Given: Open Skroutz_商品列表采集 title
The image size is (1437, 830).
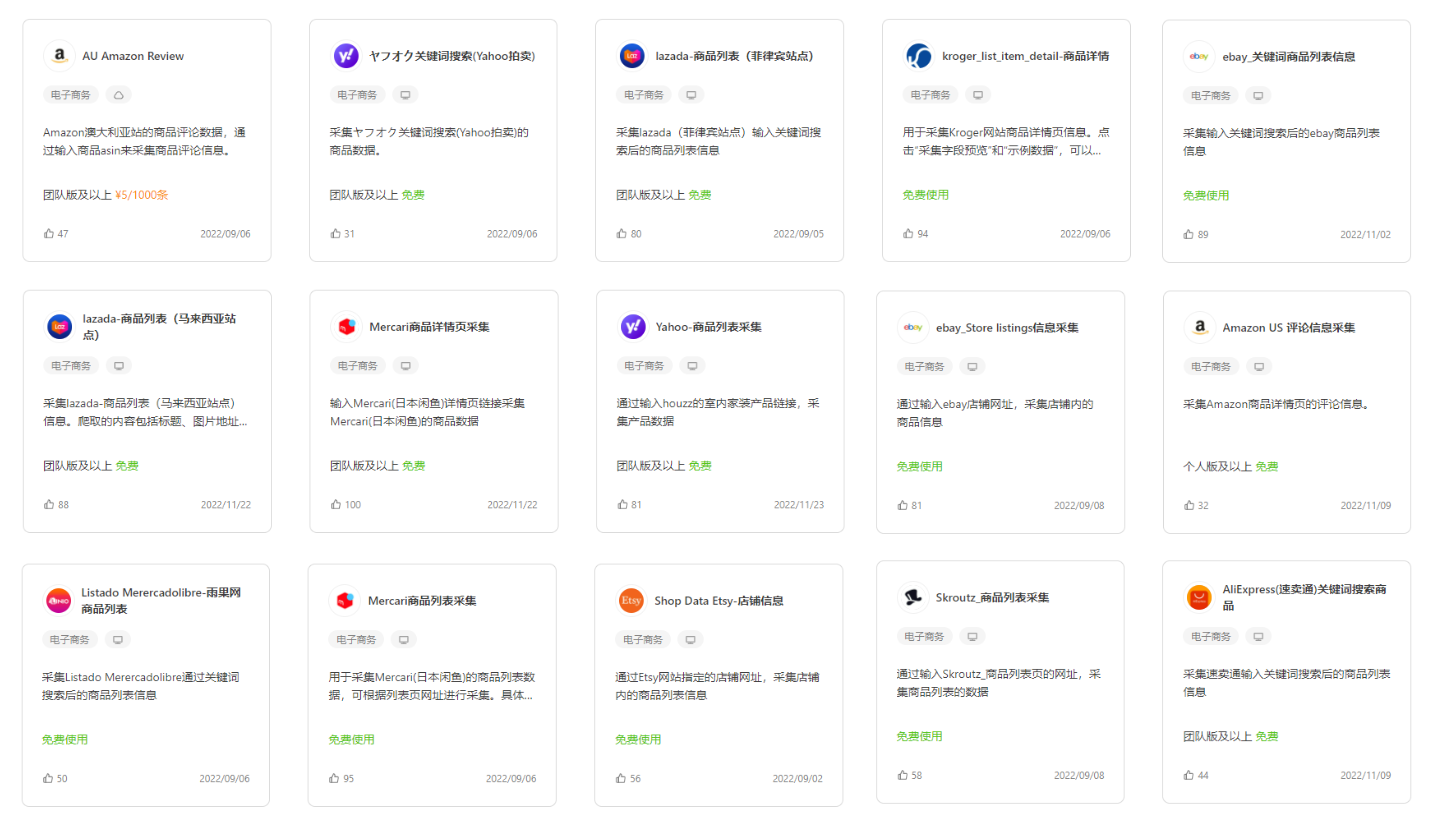Looking at the screenshot, I should click(992, 598).
